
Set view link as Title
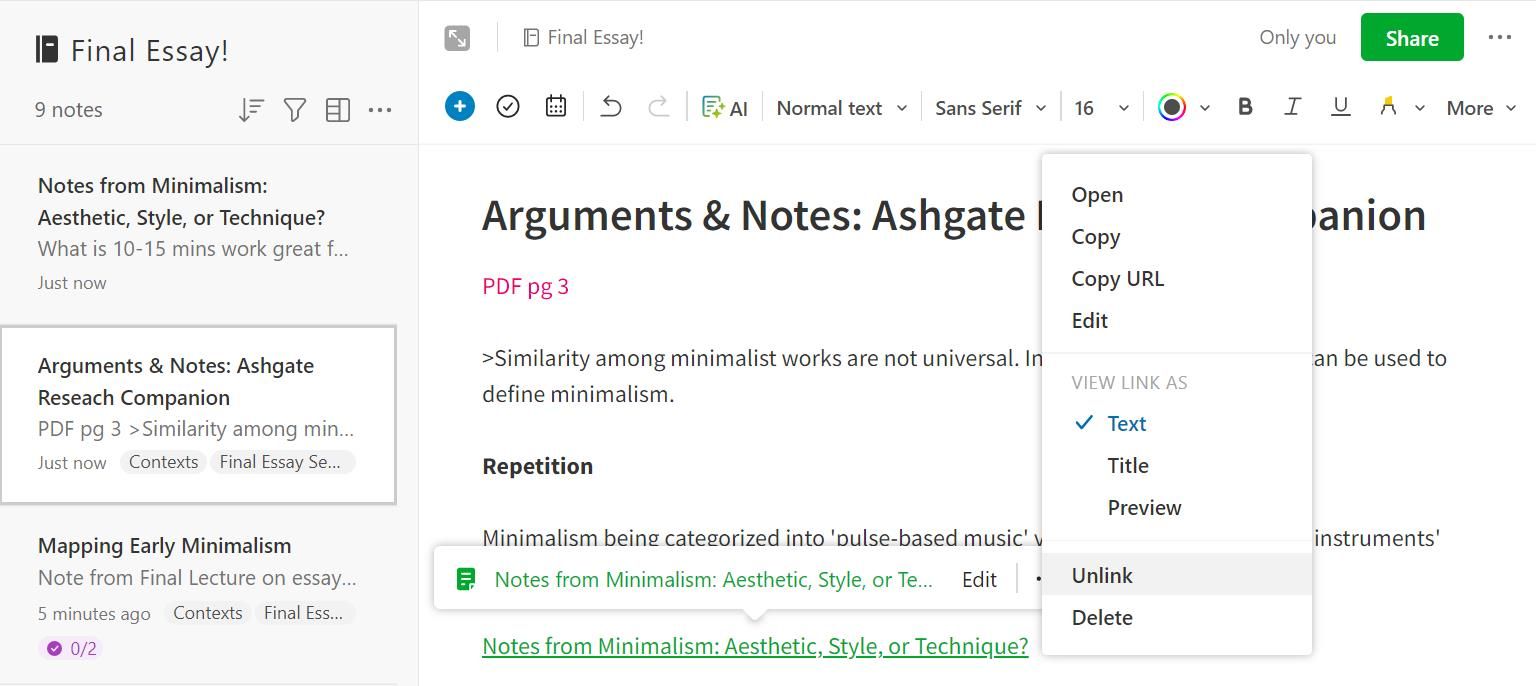(x=1128, y=465)
